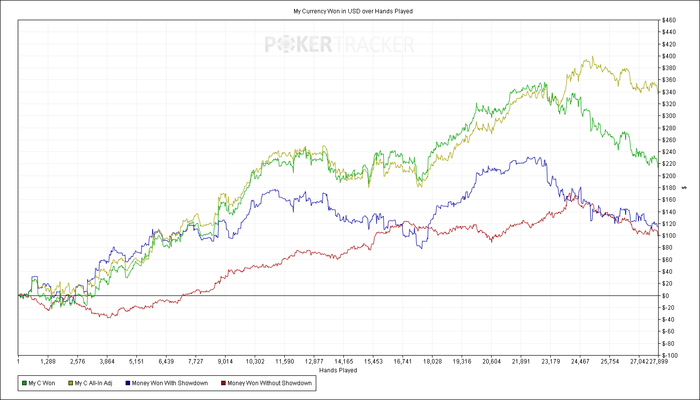
Task: Click y-axis label $-60
Action: 668,332
